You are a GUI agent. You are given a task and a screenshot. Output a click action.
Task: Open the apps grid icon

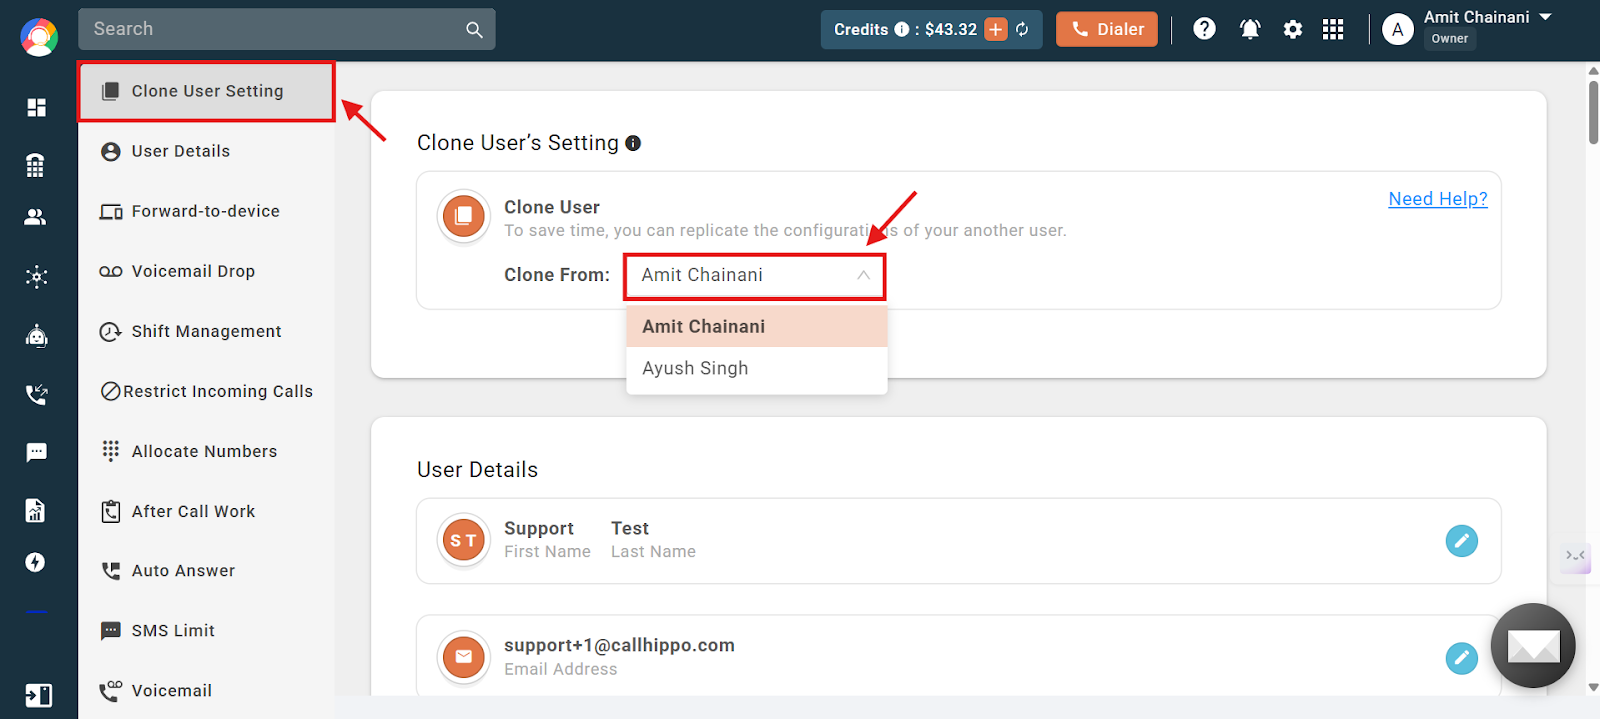(1333, 29)
